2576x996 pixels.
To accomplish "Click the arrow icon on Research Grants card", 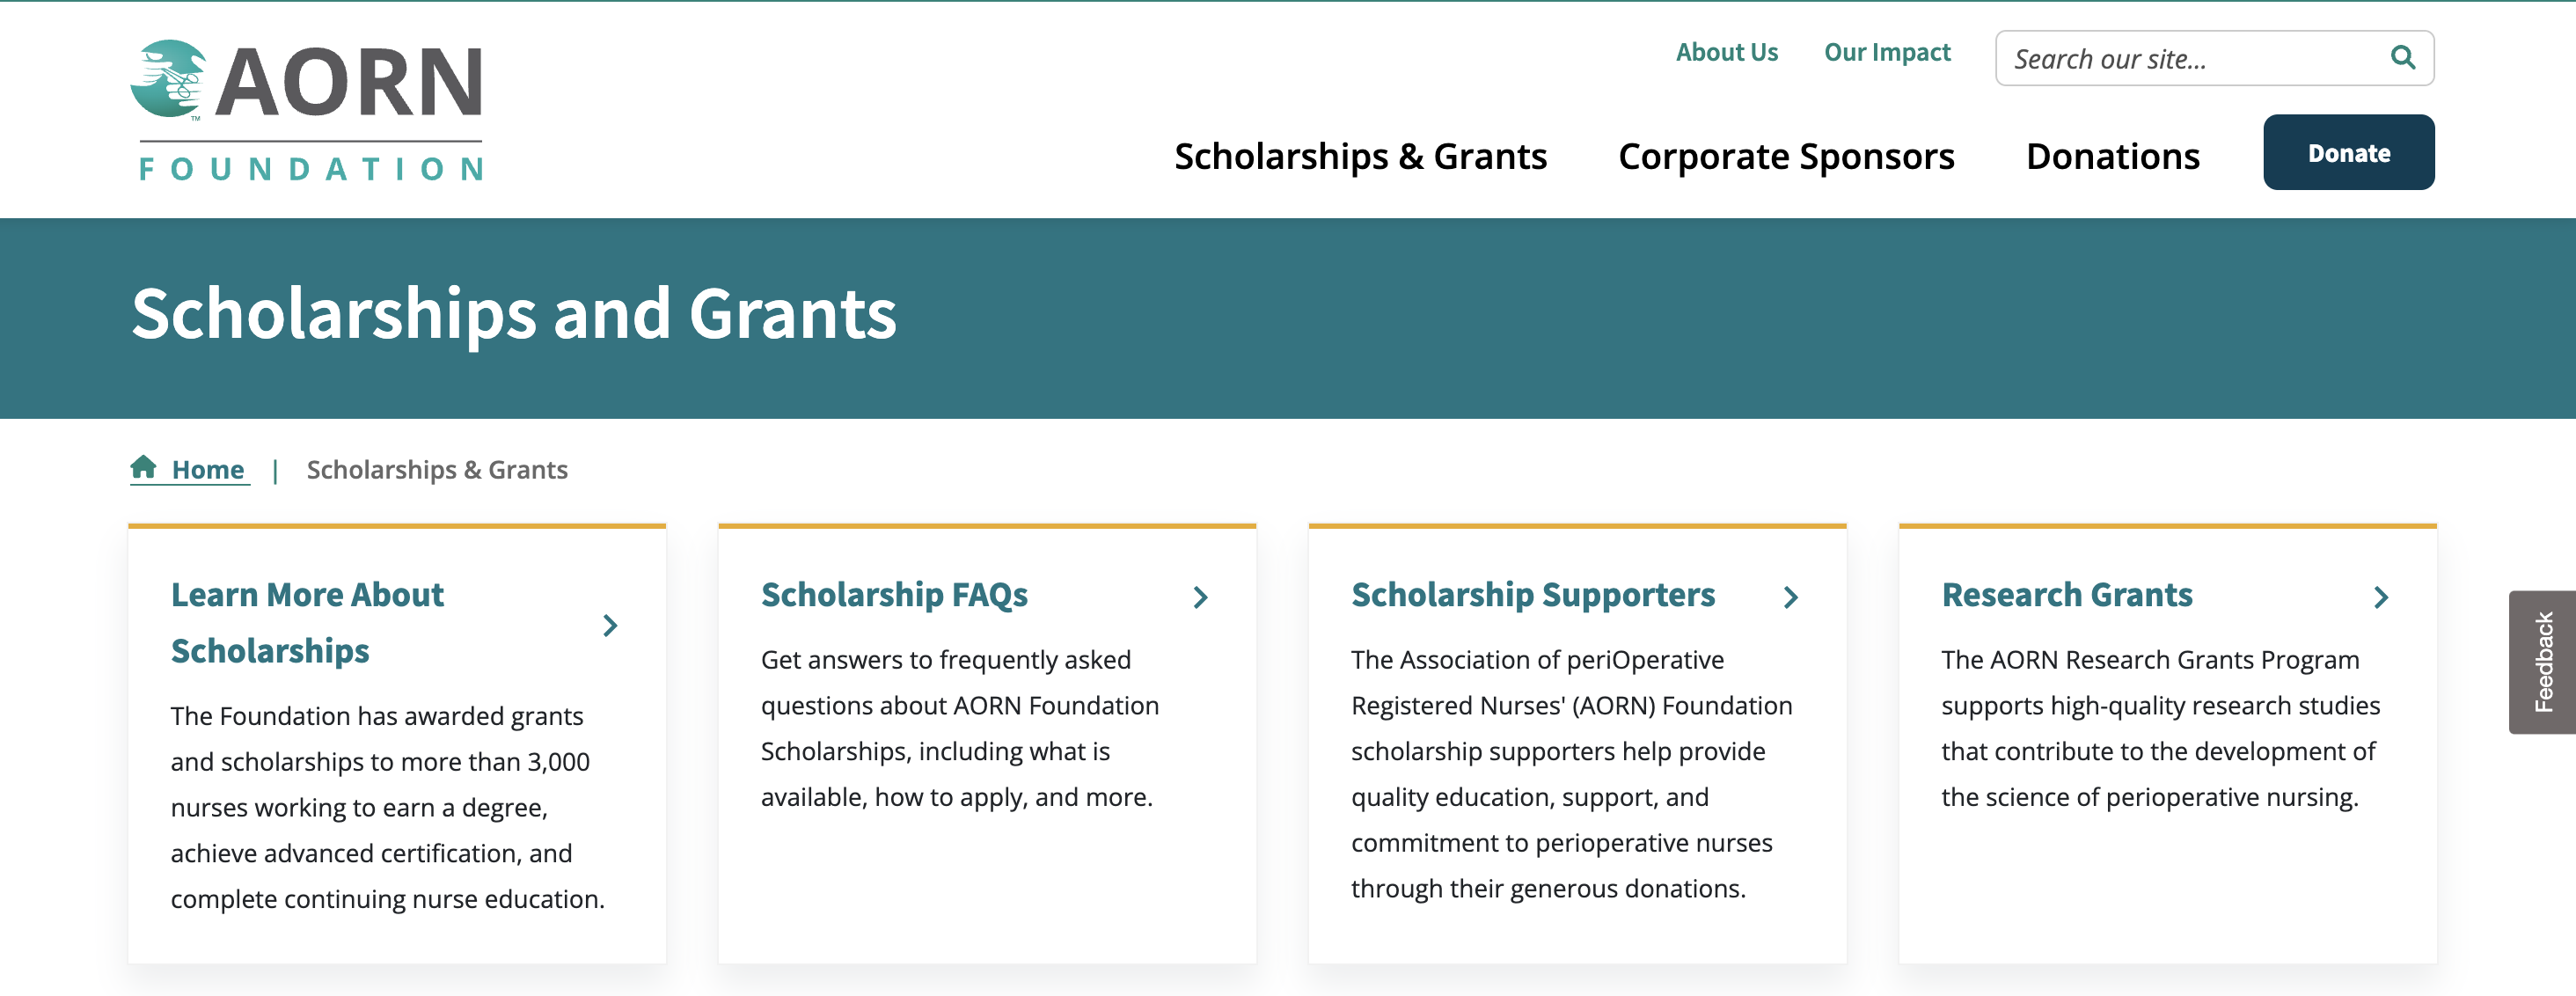I will (2381, 597).
